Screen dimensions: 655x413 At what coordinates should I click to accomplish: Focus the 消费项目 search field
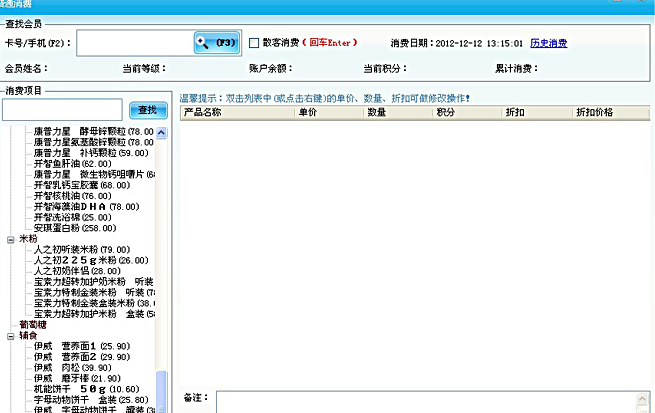(x=62, y=110)
